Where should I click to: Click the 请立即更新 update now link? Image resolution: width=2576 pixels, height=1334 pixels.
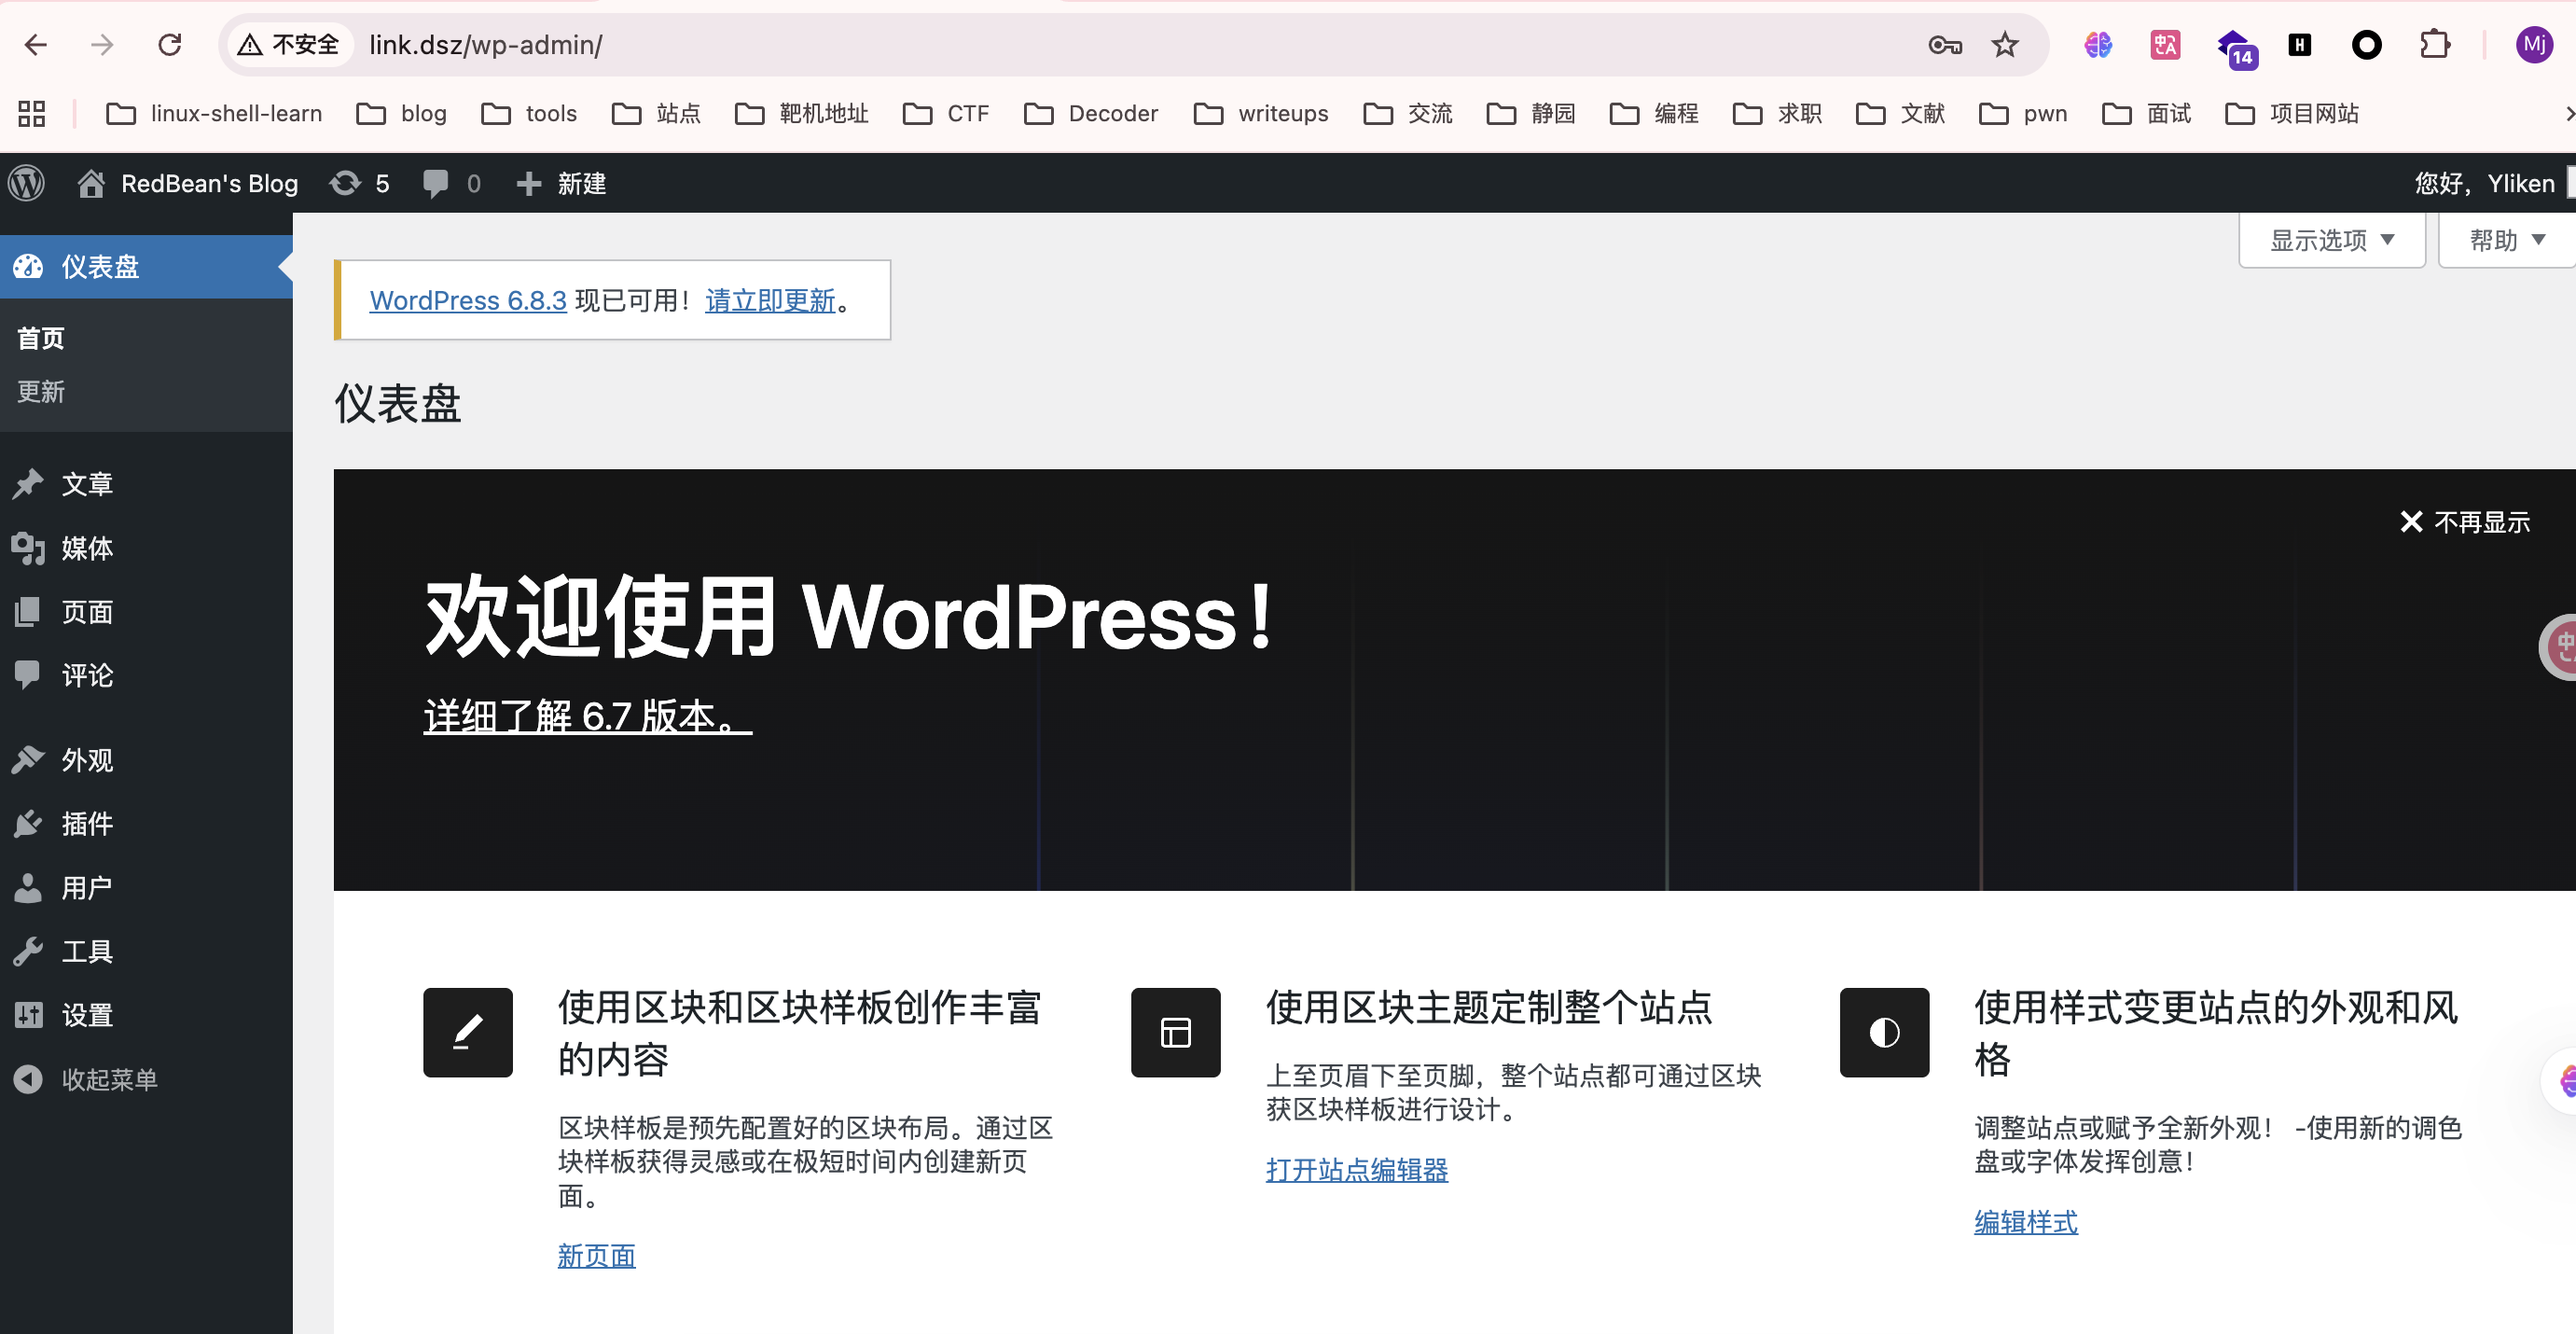[x=769, y=300]
